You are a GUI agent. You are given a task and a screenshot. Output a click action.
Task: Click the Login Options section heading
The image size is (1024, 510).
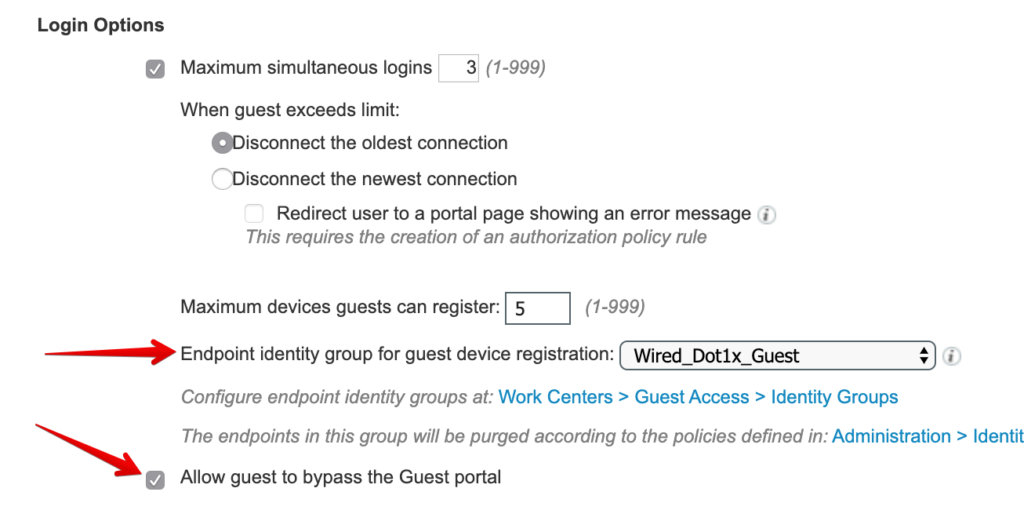pyautogui.click(x=101, y=25)
